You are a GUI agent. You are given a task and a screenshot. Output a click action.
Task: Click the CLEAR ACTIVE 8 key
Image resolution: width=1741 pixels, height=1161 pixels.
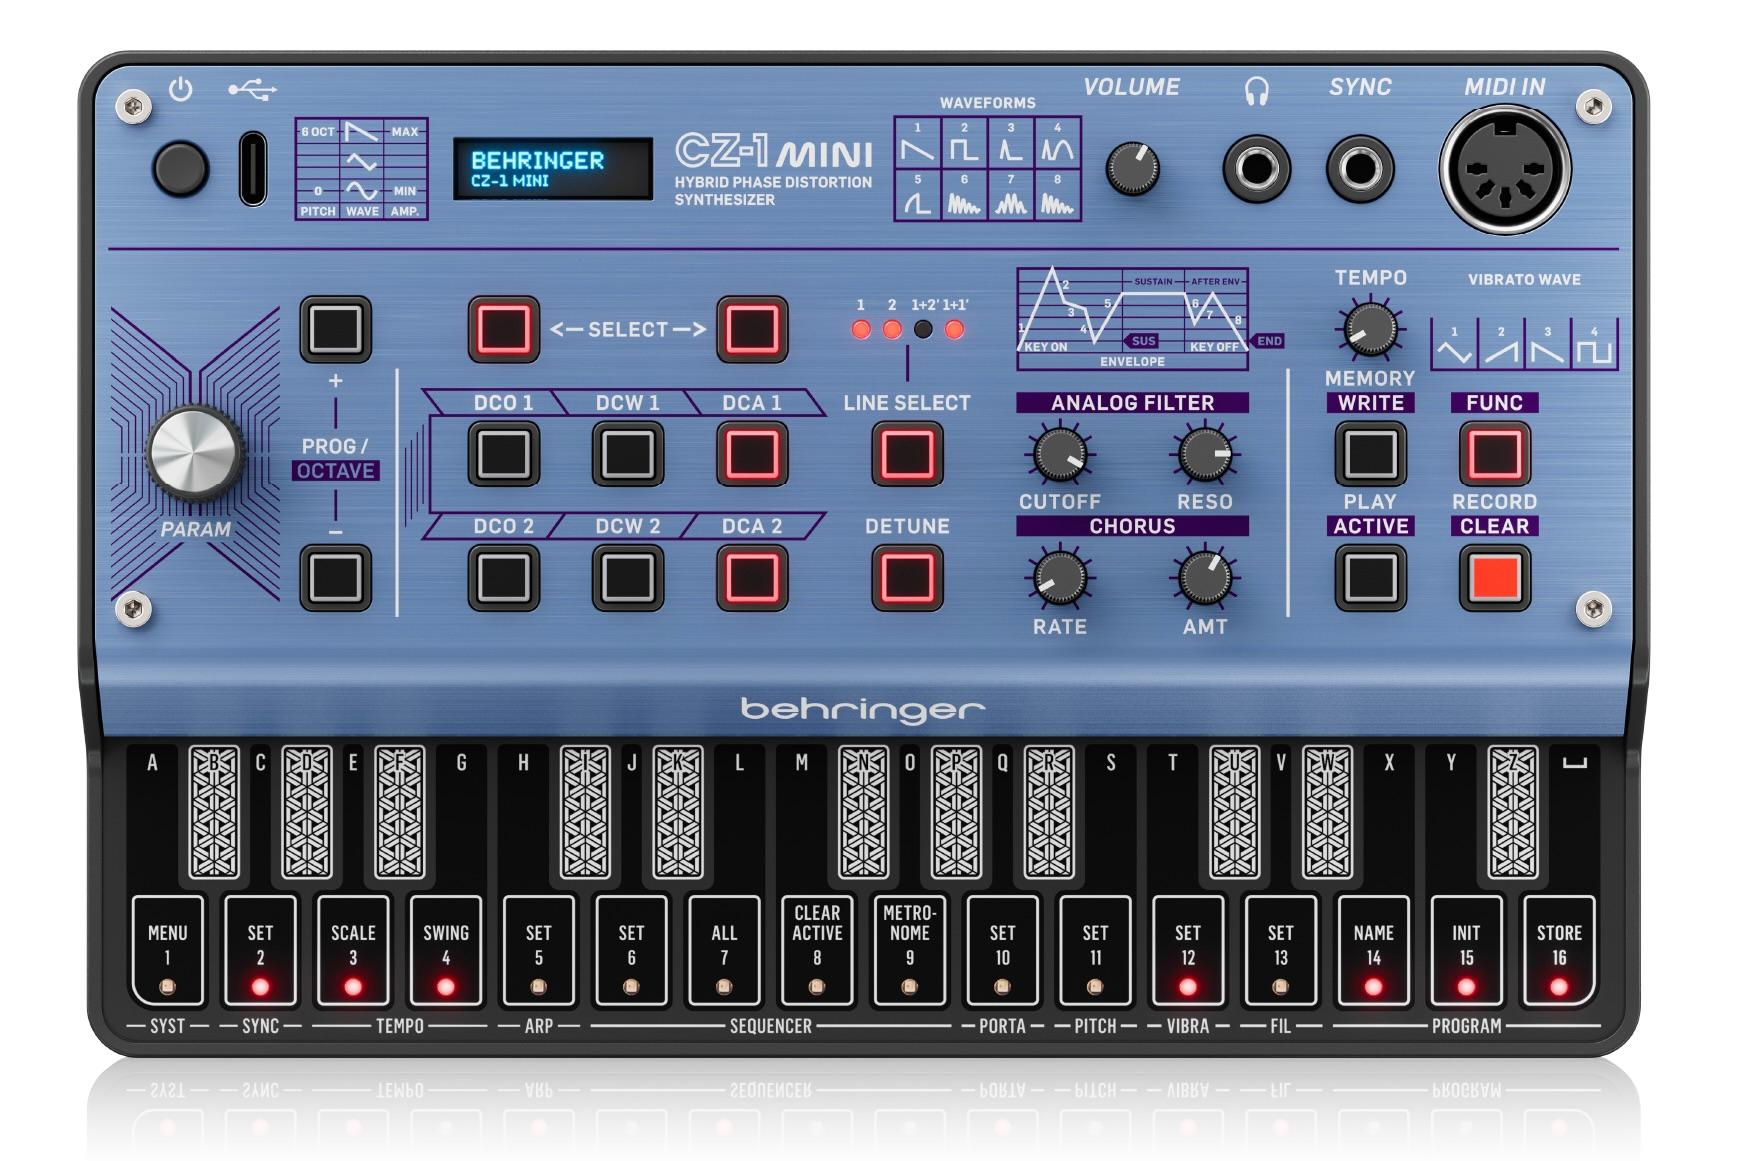(x=817, y=950)
